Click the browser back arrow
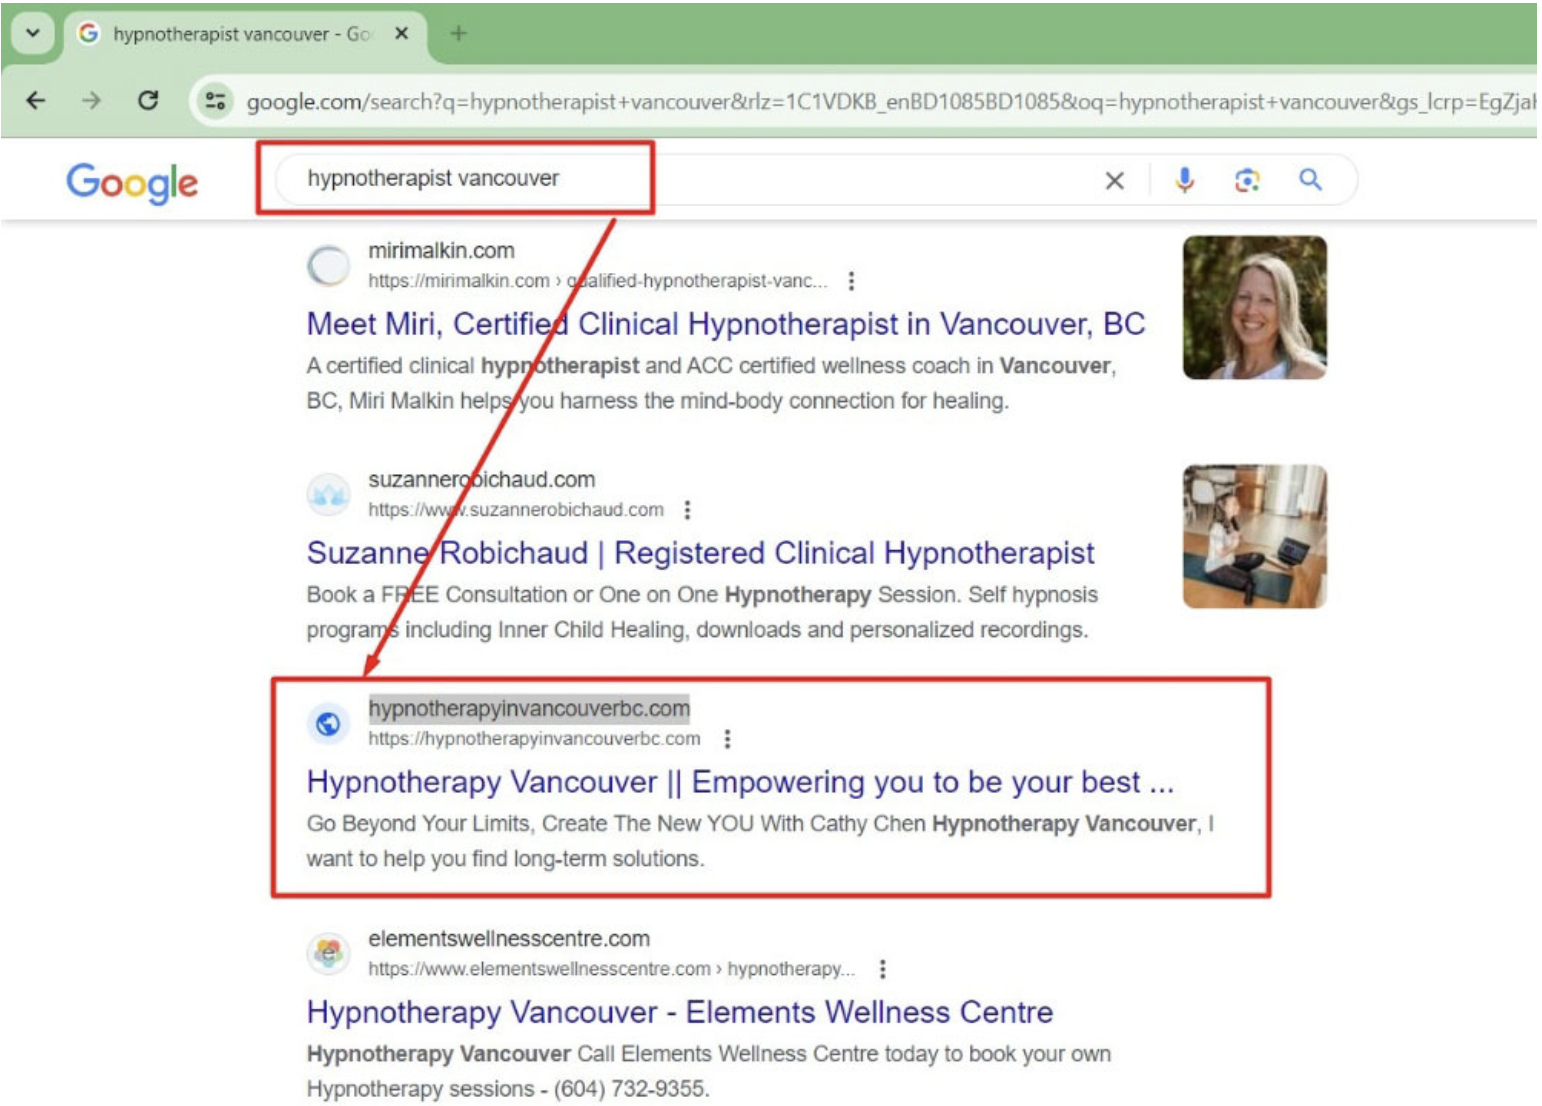Viewport: 1542px width, 1106px height. point(36,100)
